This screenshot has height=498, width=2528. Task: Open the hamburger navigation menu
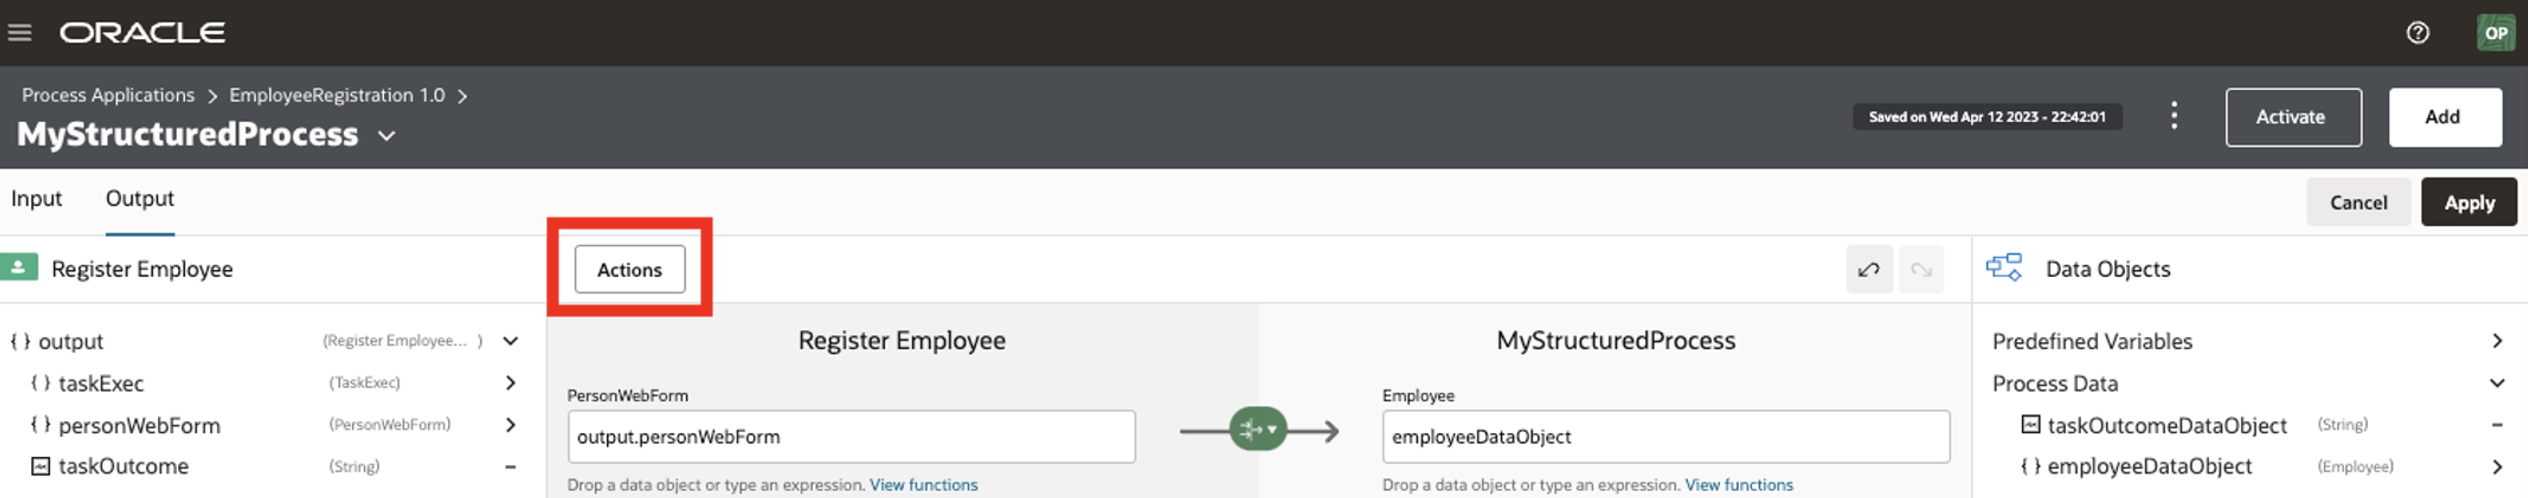click(x=20, y=33)
